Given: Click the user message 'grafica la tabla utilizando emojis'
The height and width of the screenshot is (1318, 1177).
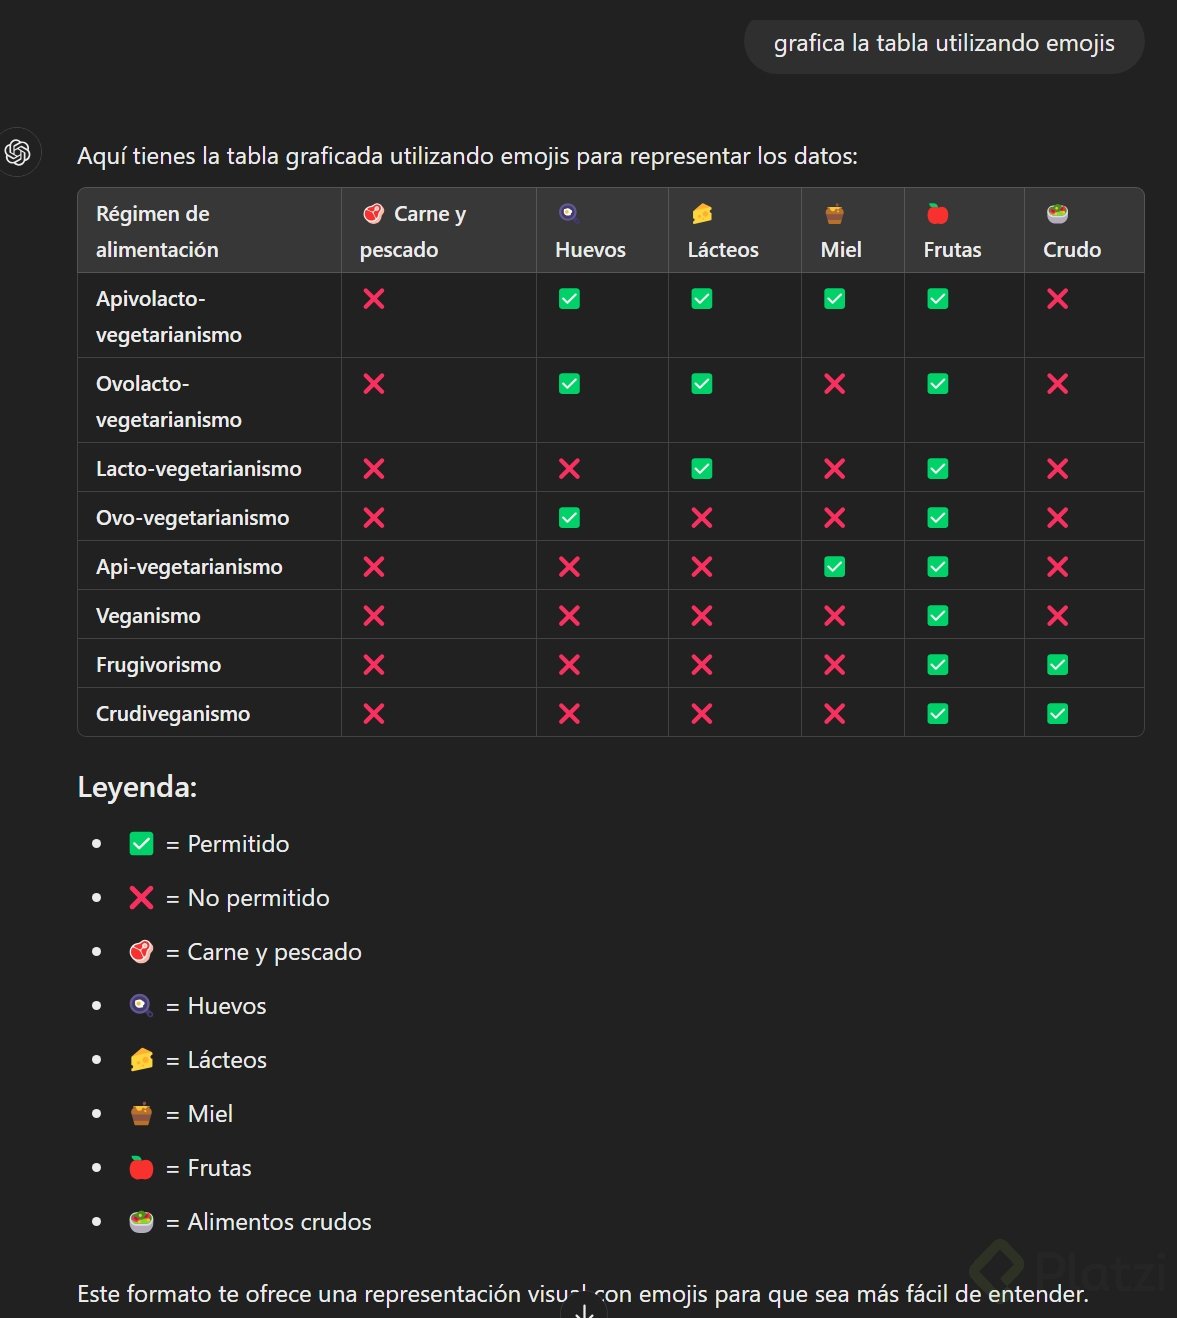Looking at the screenshot, I should click(943, 44).
